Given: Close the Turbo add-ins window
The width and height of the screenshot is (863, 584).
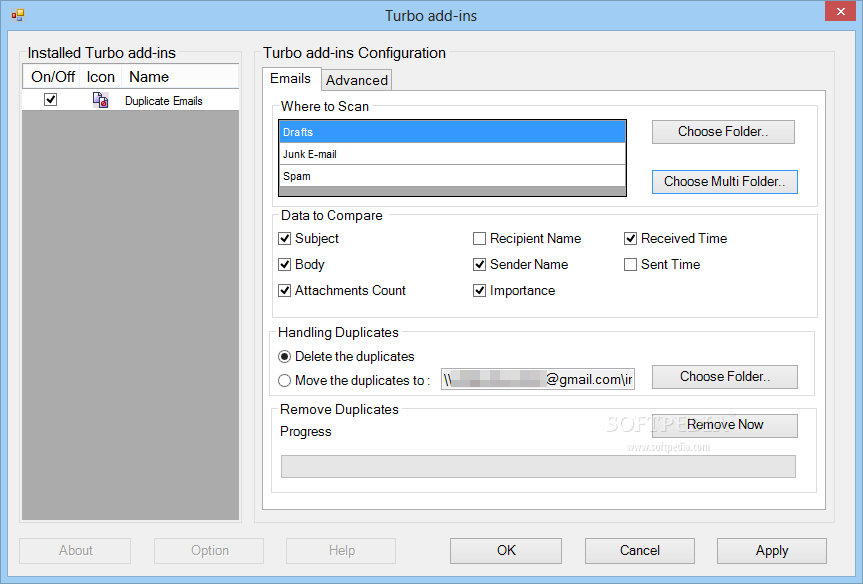Looking at the screenshot, I should pos(840,11).
